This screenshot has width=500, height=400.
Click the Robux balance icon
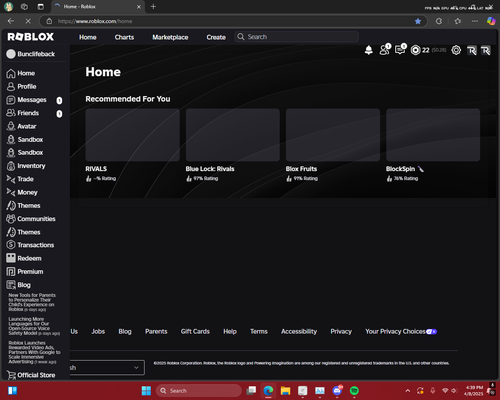coord(415,50)
